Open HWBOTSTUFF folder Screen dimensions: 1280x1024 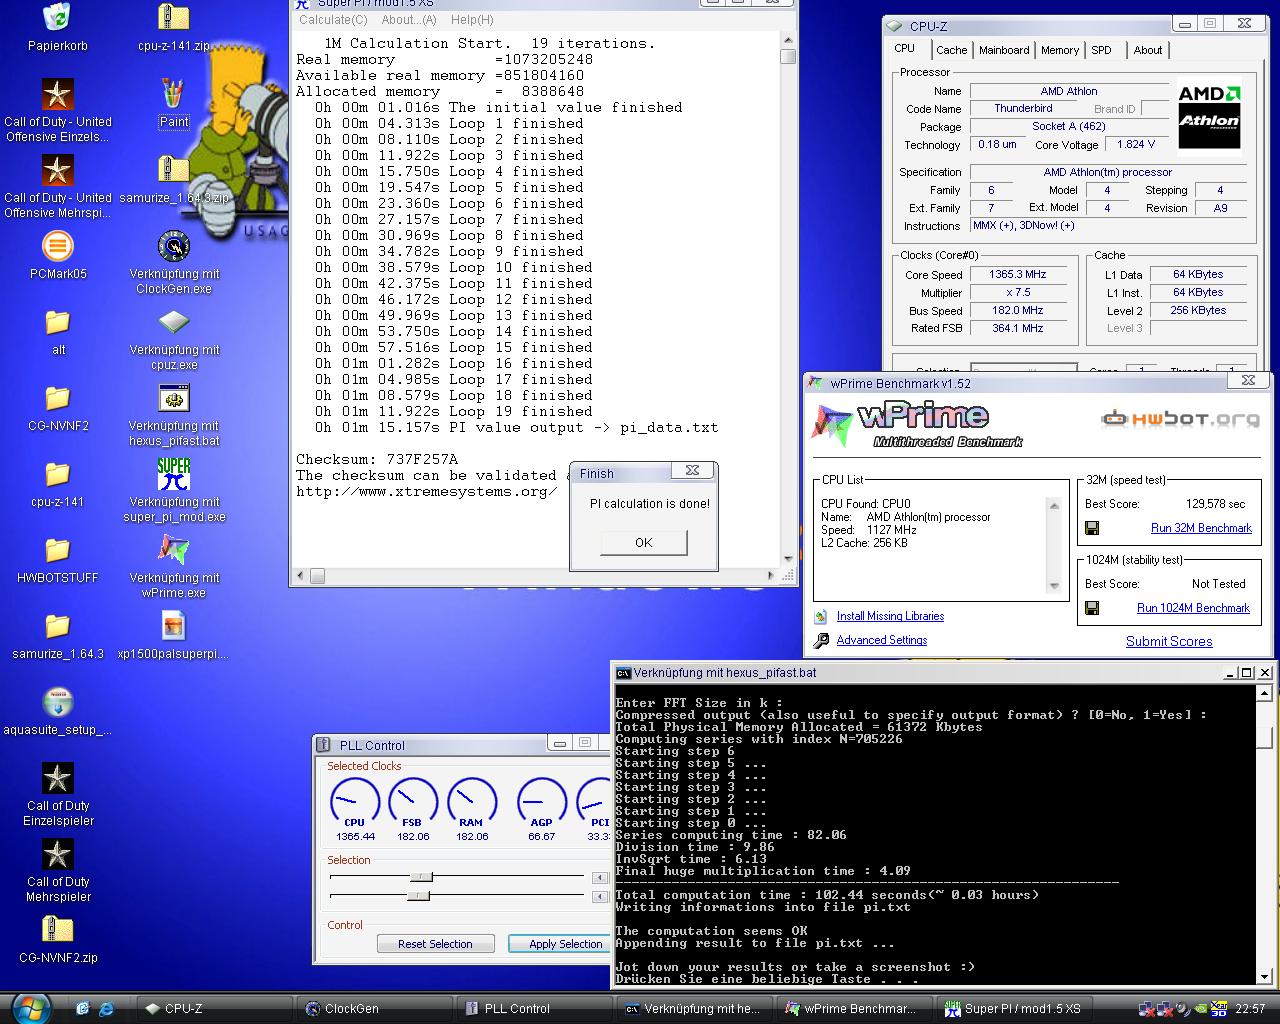pyautogui.click(x=58, y=559)
